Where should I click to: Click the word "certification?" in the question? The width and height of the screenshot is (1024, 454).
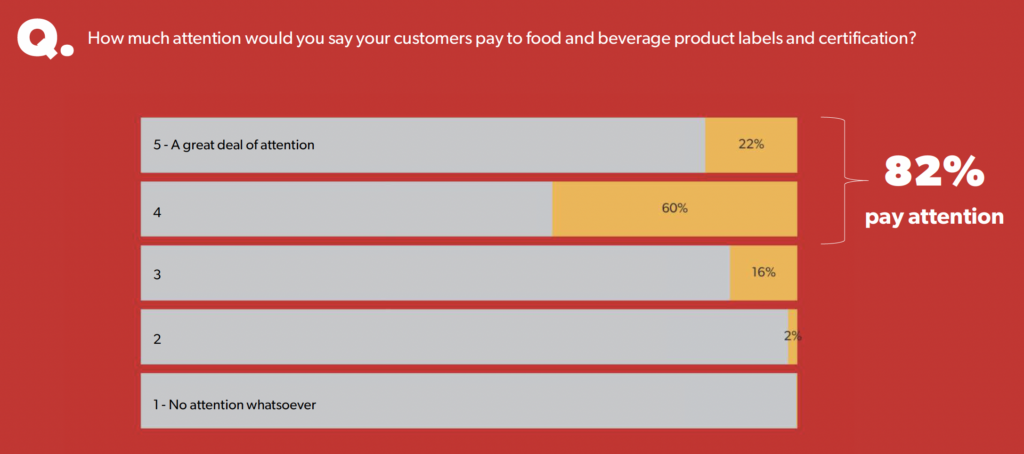click(x=872, y=40)
